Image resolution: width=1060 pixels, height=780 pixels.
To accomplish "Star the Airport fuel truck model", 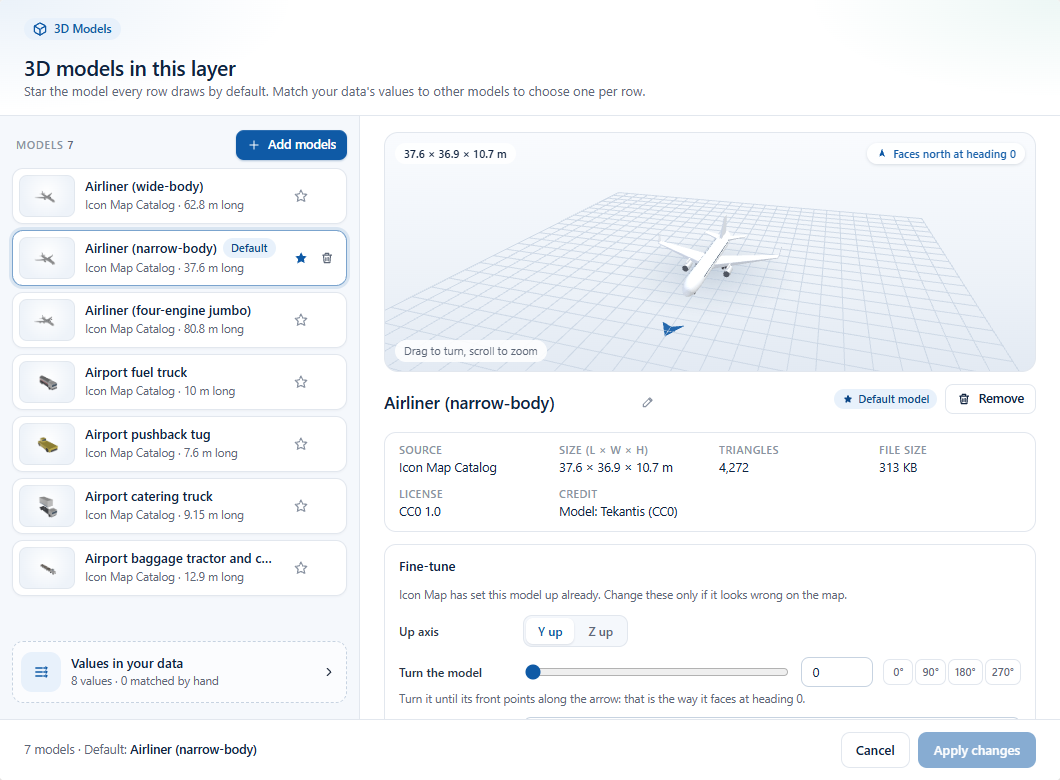I will (301, 382).
